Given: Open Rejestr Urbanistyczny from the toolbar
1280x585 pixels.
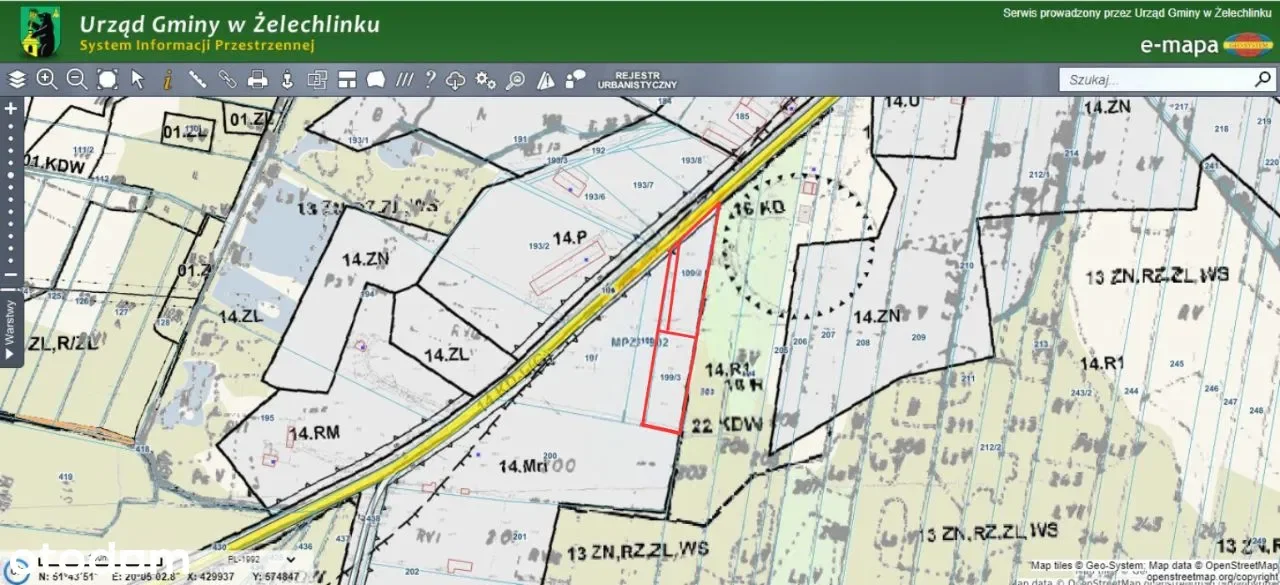Looking at the screenshot, I should tap(637, 80).
